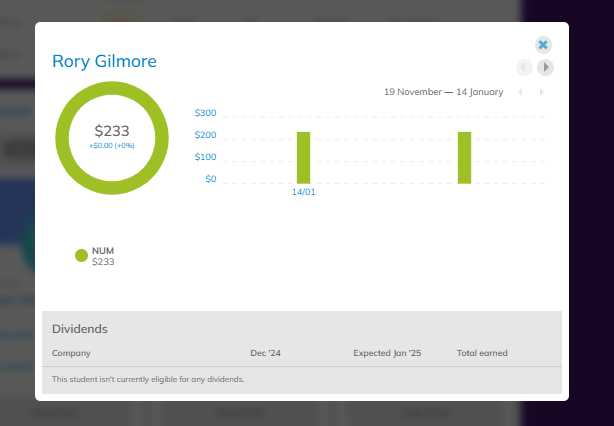Click the 14/01 date axis label
The image size is (614, 426).
[x=303, y=192]
